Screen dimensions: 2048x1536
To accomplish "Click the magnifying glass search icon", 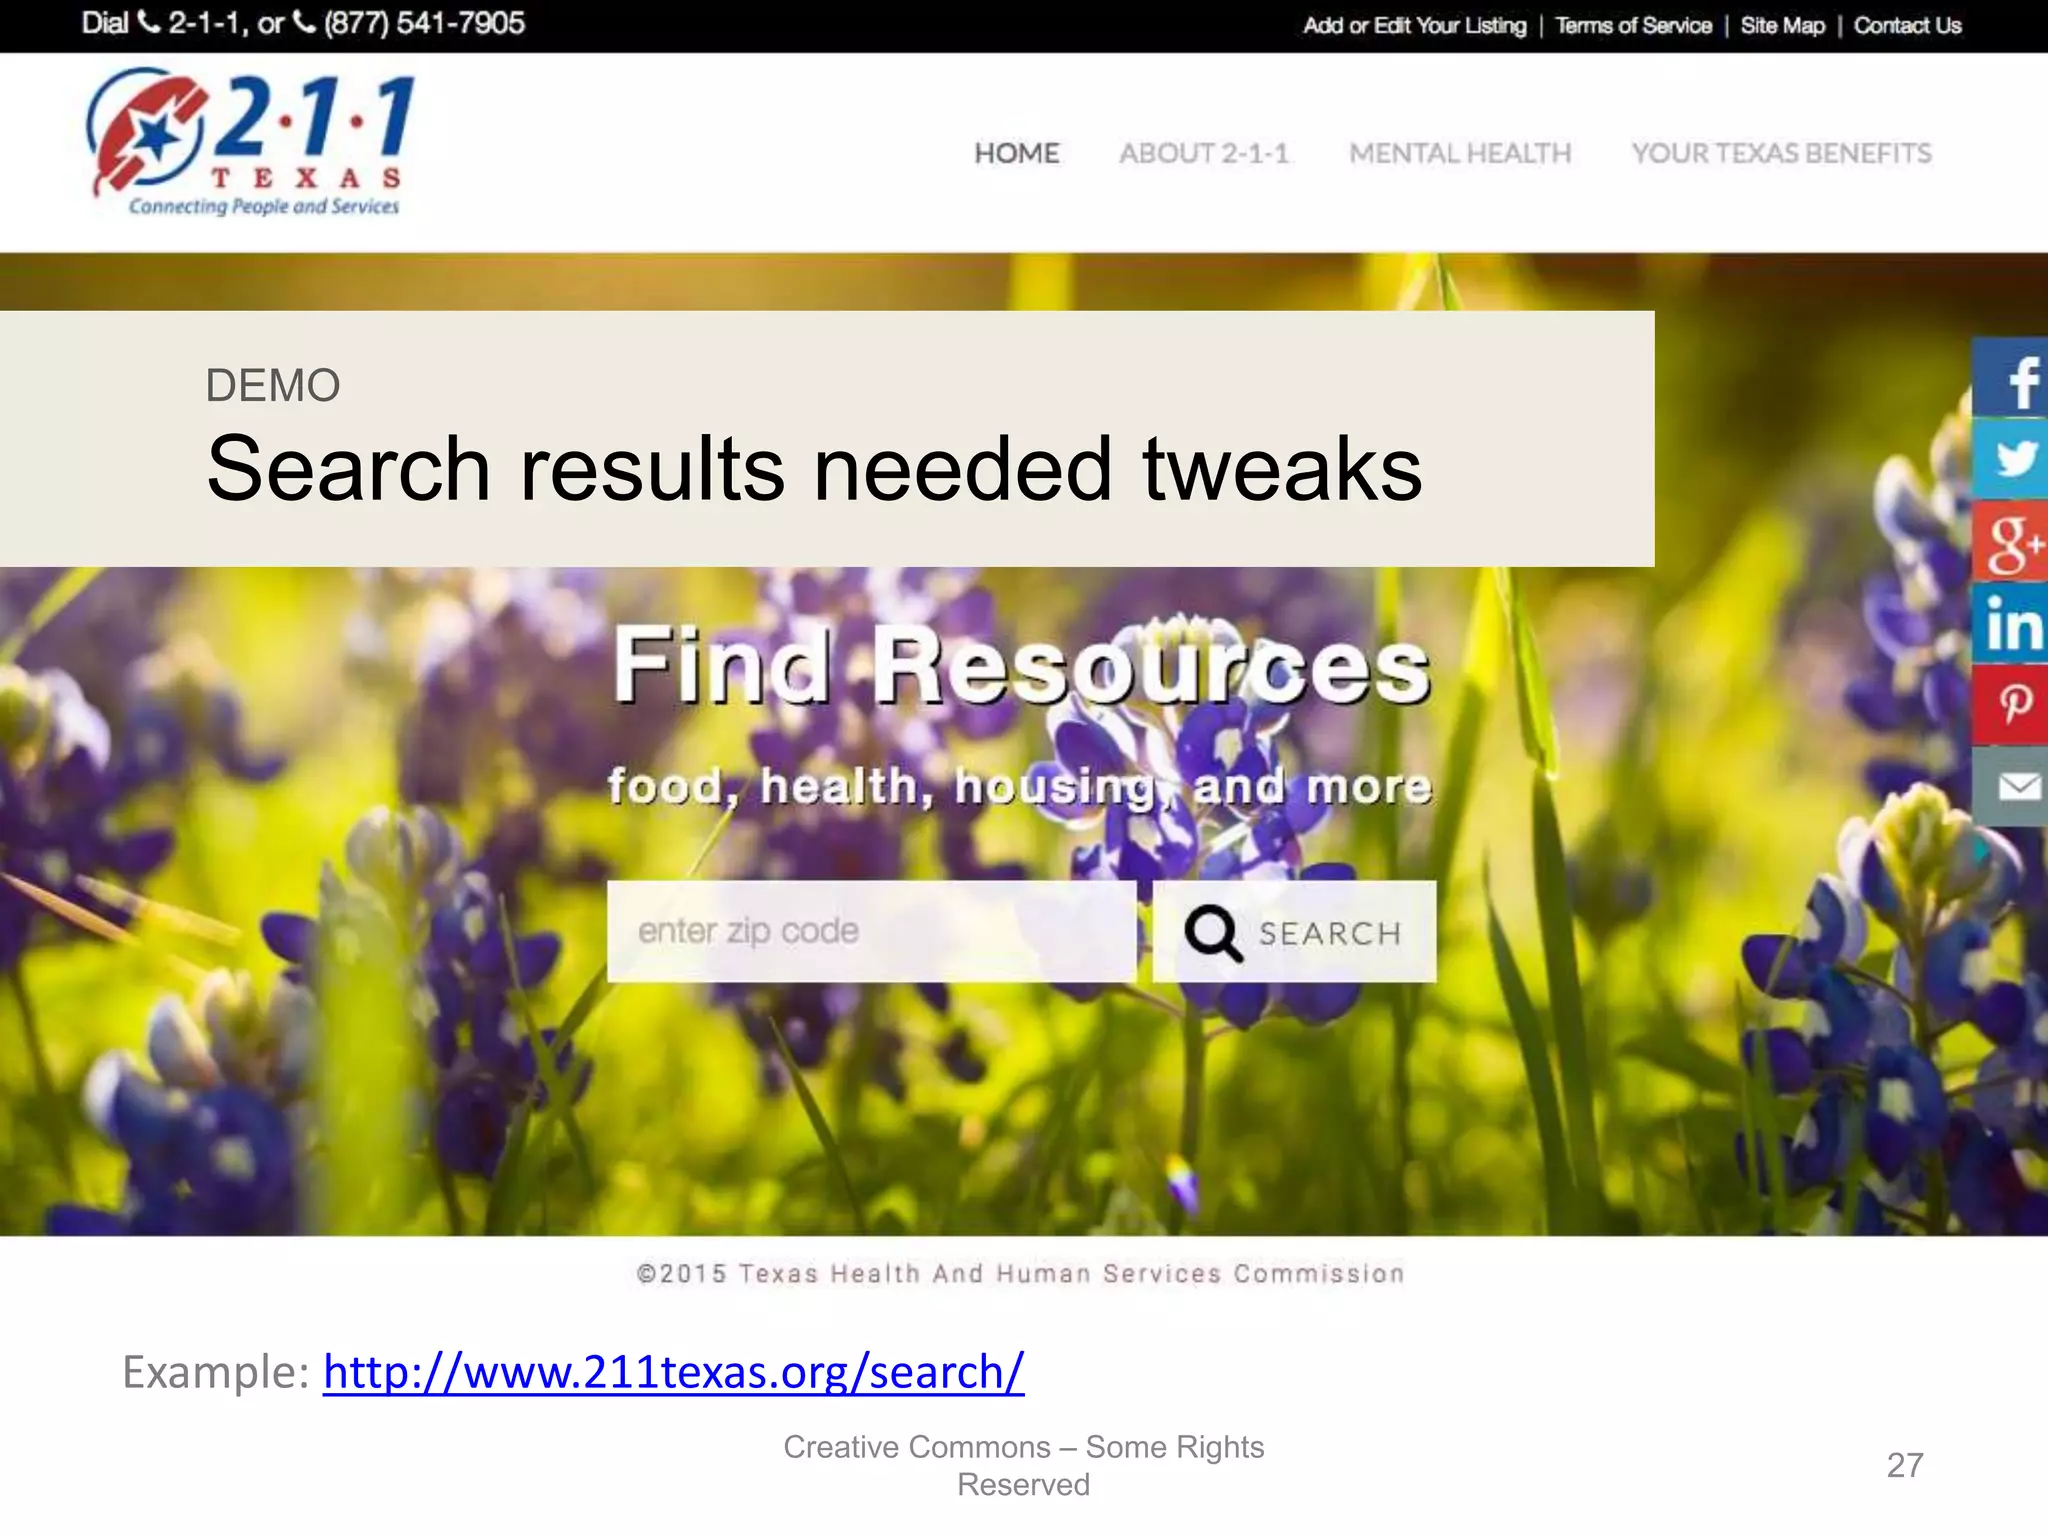I will (x=1213, y=933).
